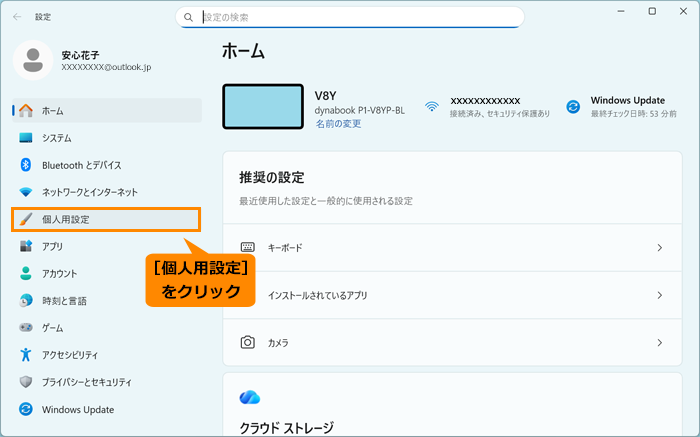Click the Bluetooth icon in sidebar
Image resolution: width=700 pixels, height=437 pixels.
(x=26, y=165)
